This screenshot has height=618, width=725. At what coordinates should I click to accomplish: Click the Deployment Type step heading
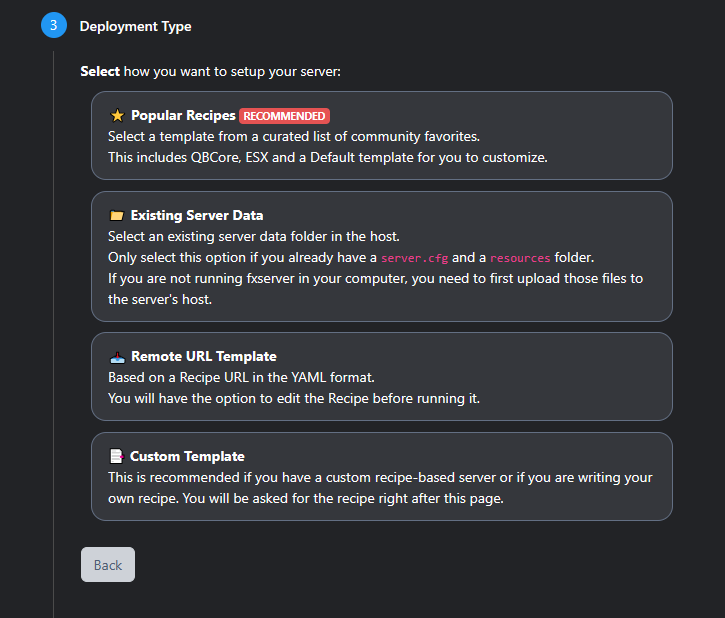point(135,26)
